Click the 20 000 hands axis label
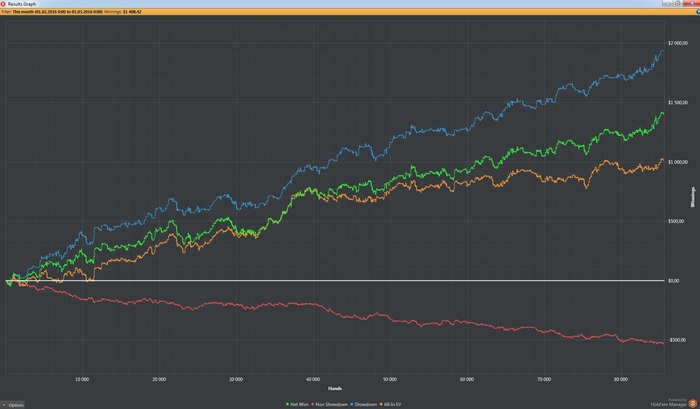The image size is (700, 409). pos(159,380)
